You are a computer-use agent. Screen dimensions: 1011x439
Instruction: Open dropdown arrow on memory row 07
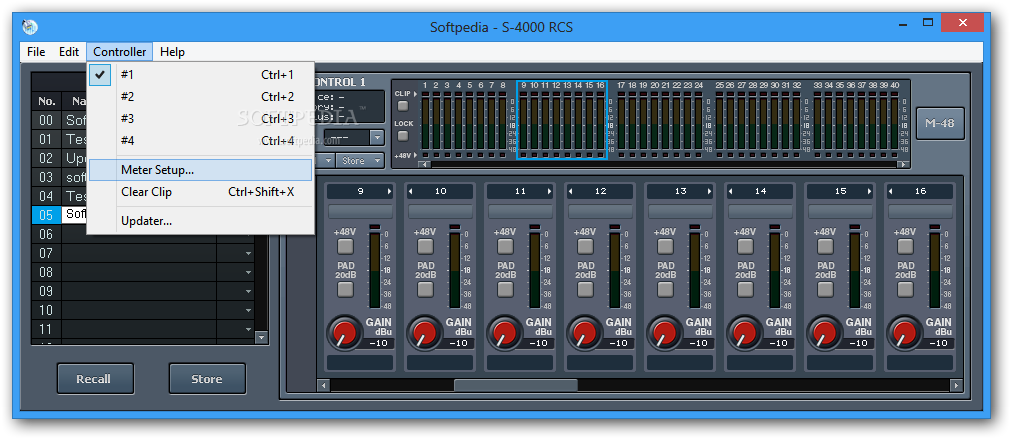[249, 253]
